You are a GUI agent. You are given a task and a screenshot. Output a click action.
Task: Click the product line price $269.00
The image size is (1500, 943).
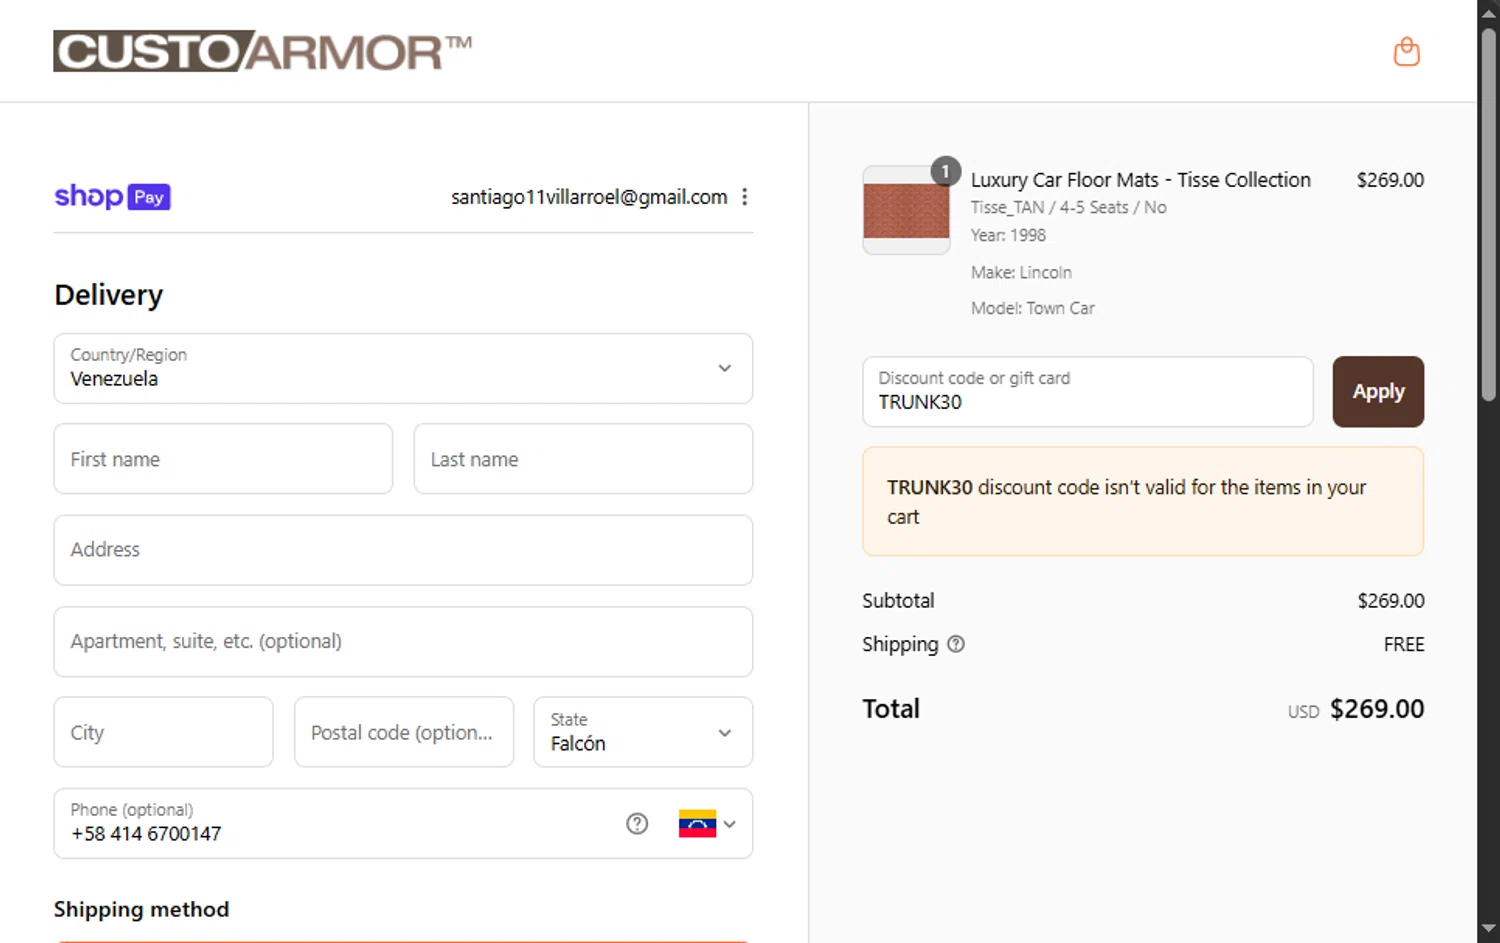point(1390,180)
